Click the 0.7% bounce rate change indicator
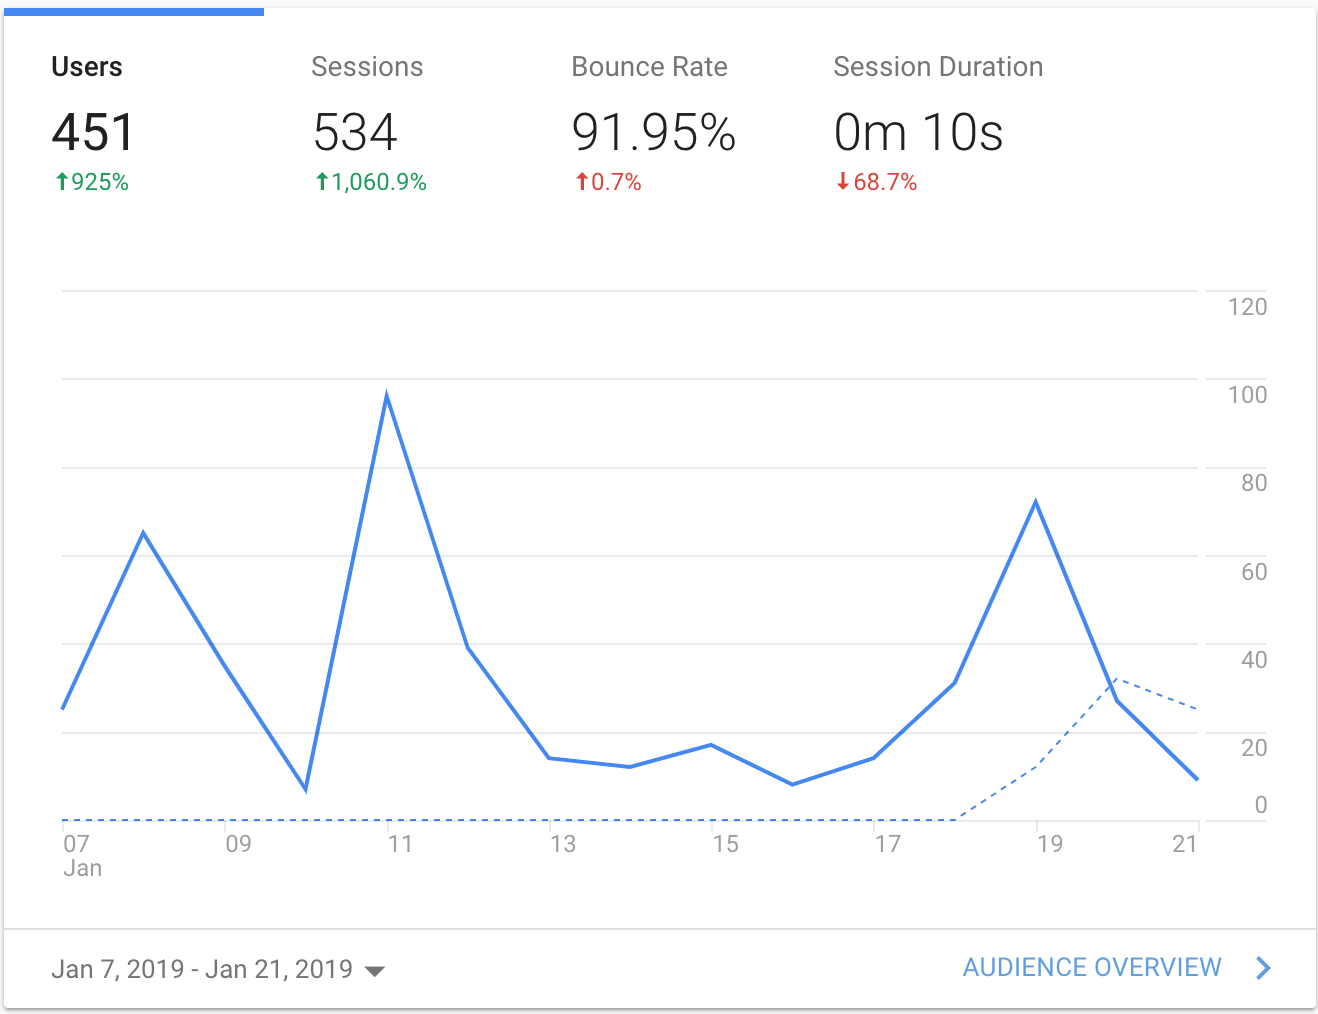Viewport: 1318px width, 1014px height. tap(608, 182)
